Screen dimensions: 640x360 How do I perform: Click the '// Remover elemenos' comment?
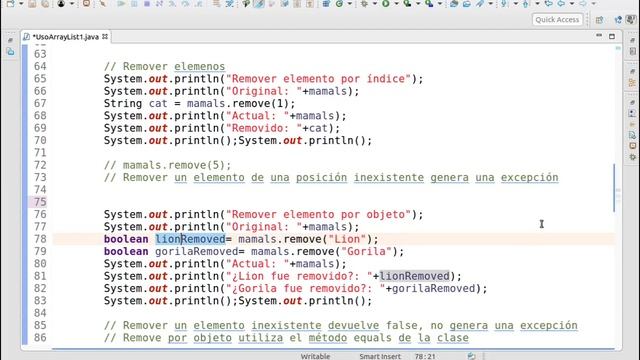click(x=164, y=67)
